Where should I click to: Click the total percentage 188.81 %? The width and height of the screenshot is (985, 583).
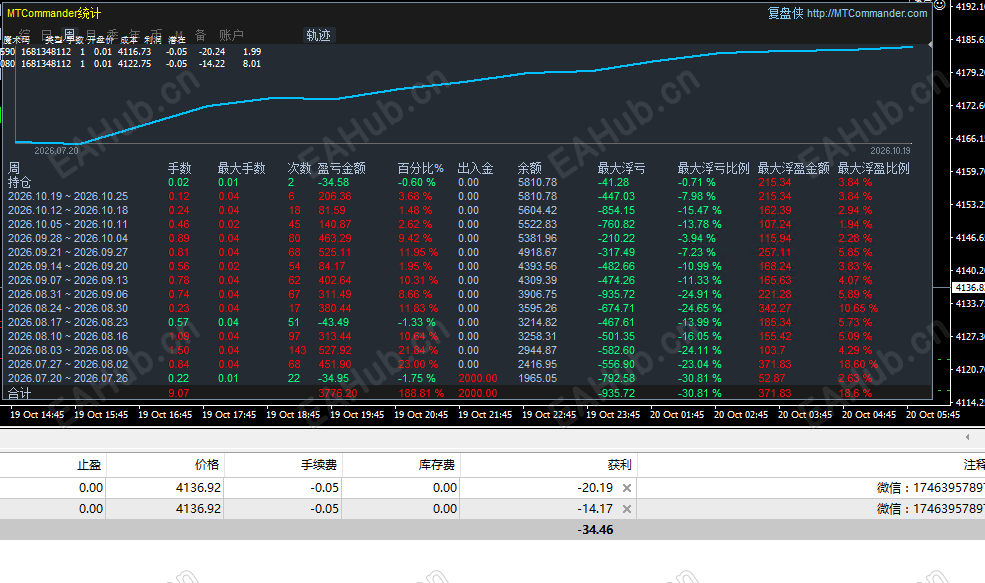[421, 393]
